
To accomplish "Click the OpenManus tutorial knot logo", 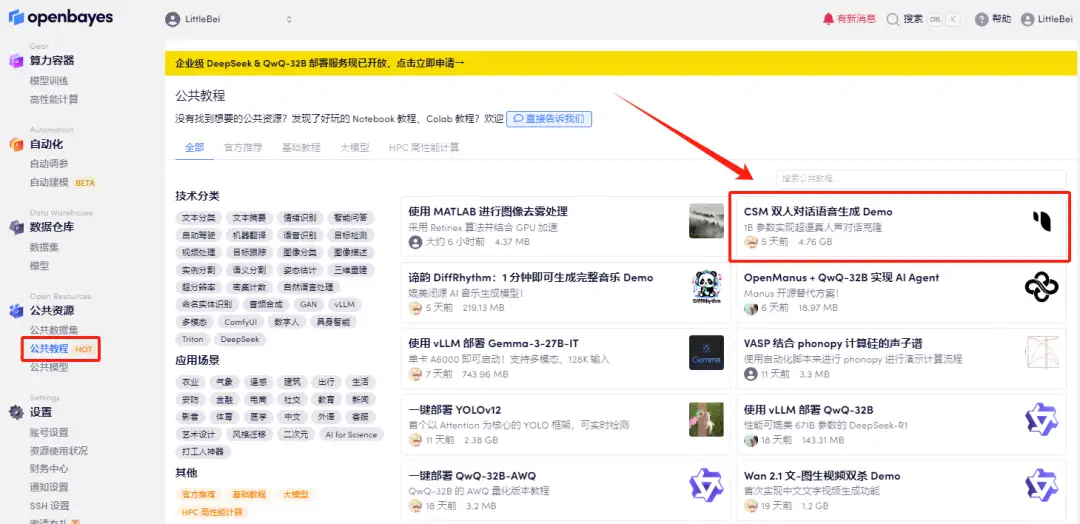I will pos(1041,286).
